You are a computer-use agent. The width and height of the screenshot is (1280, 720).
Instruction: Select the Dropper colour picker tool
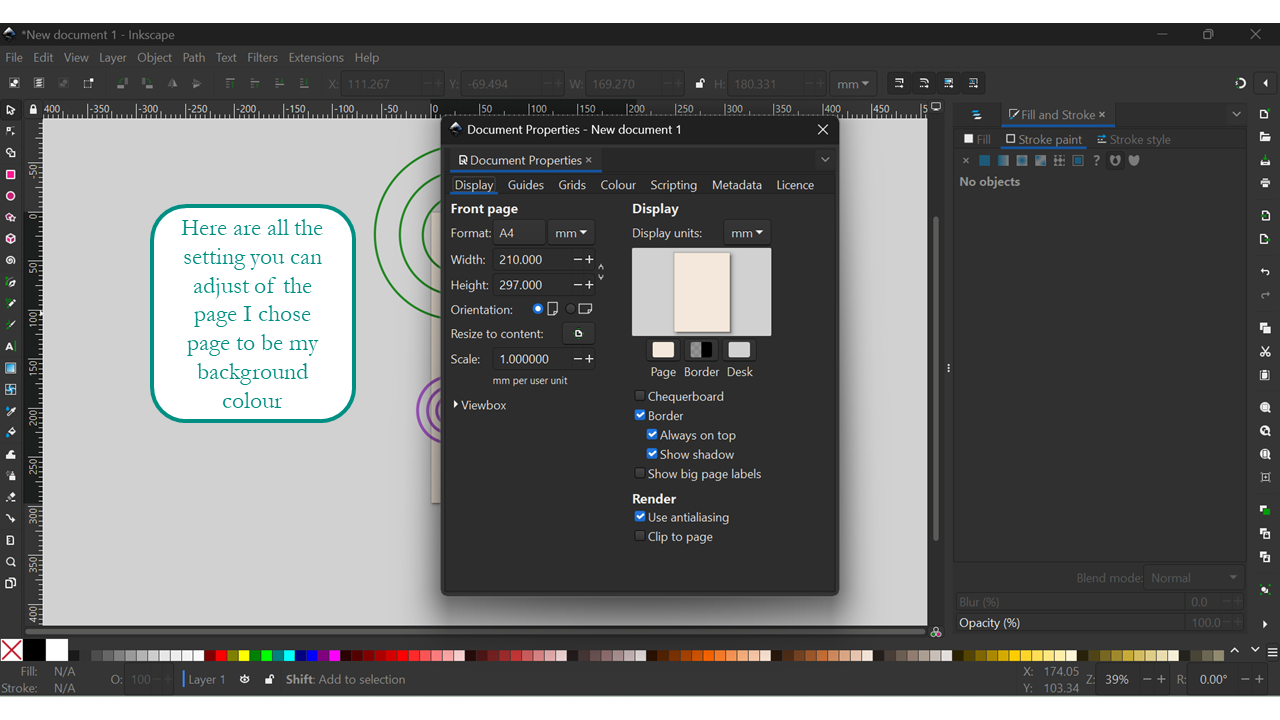(11, 411)
